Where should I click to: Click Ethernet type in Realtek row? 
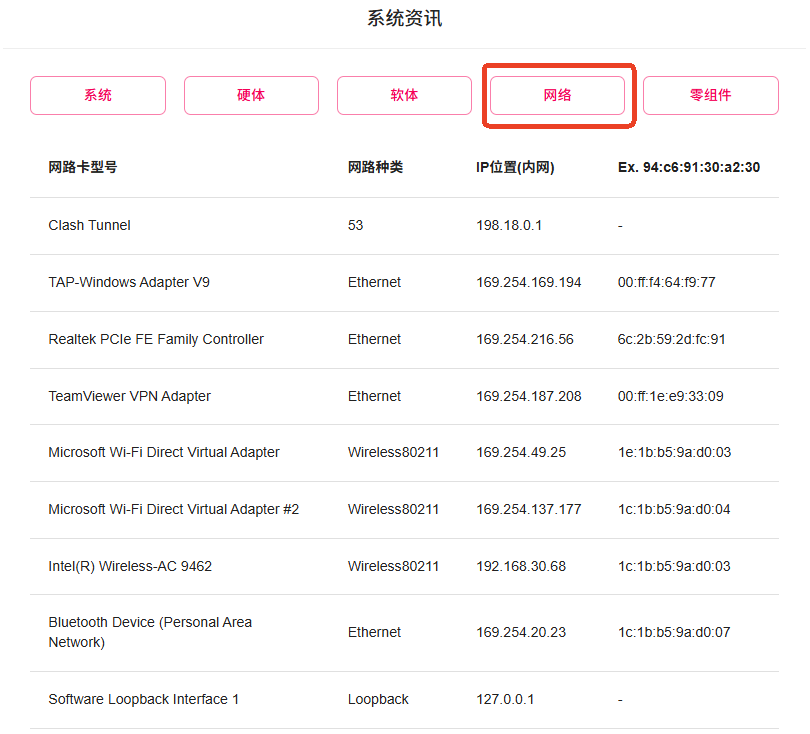click(x=374, y=339)
